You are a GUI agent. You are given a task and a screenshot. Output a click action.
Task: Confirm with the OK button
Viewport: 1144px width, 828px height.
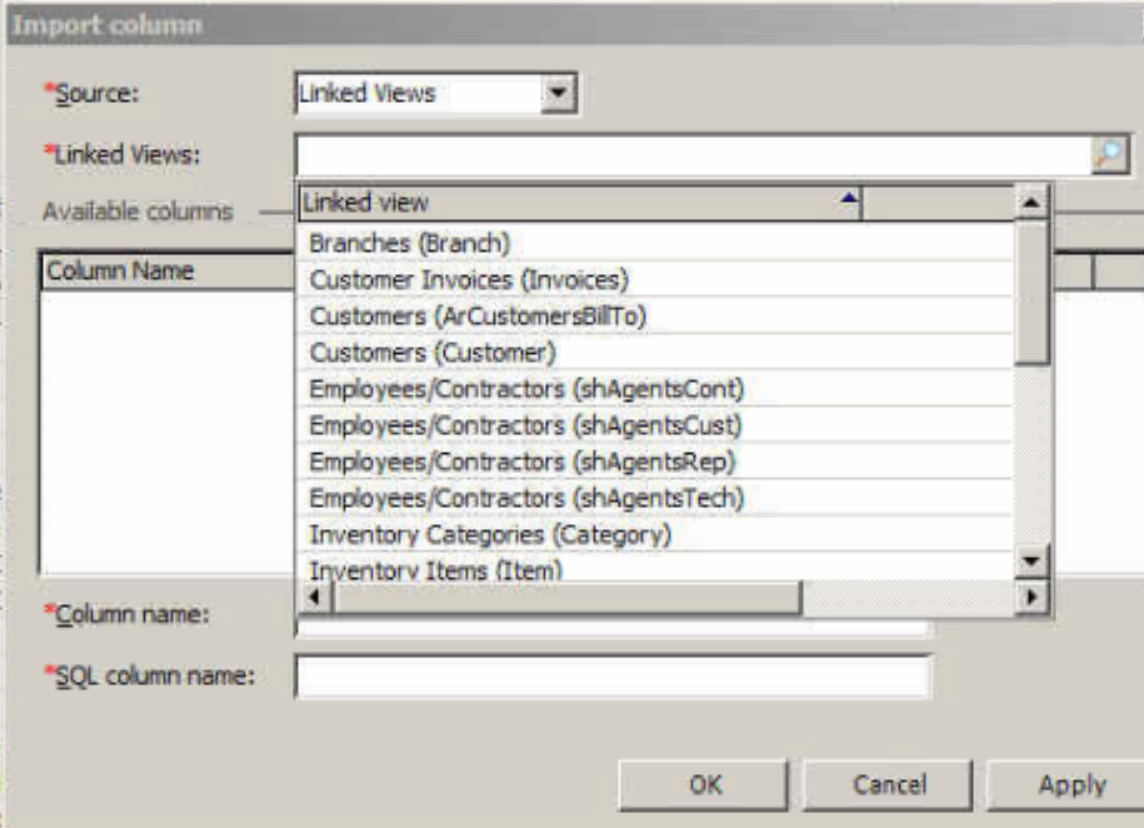click(x=704, y=785)
